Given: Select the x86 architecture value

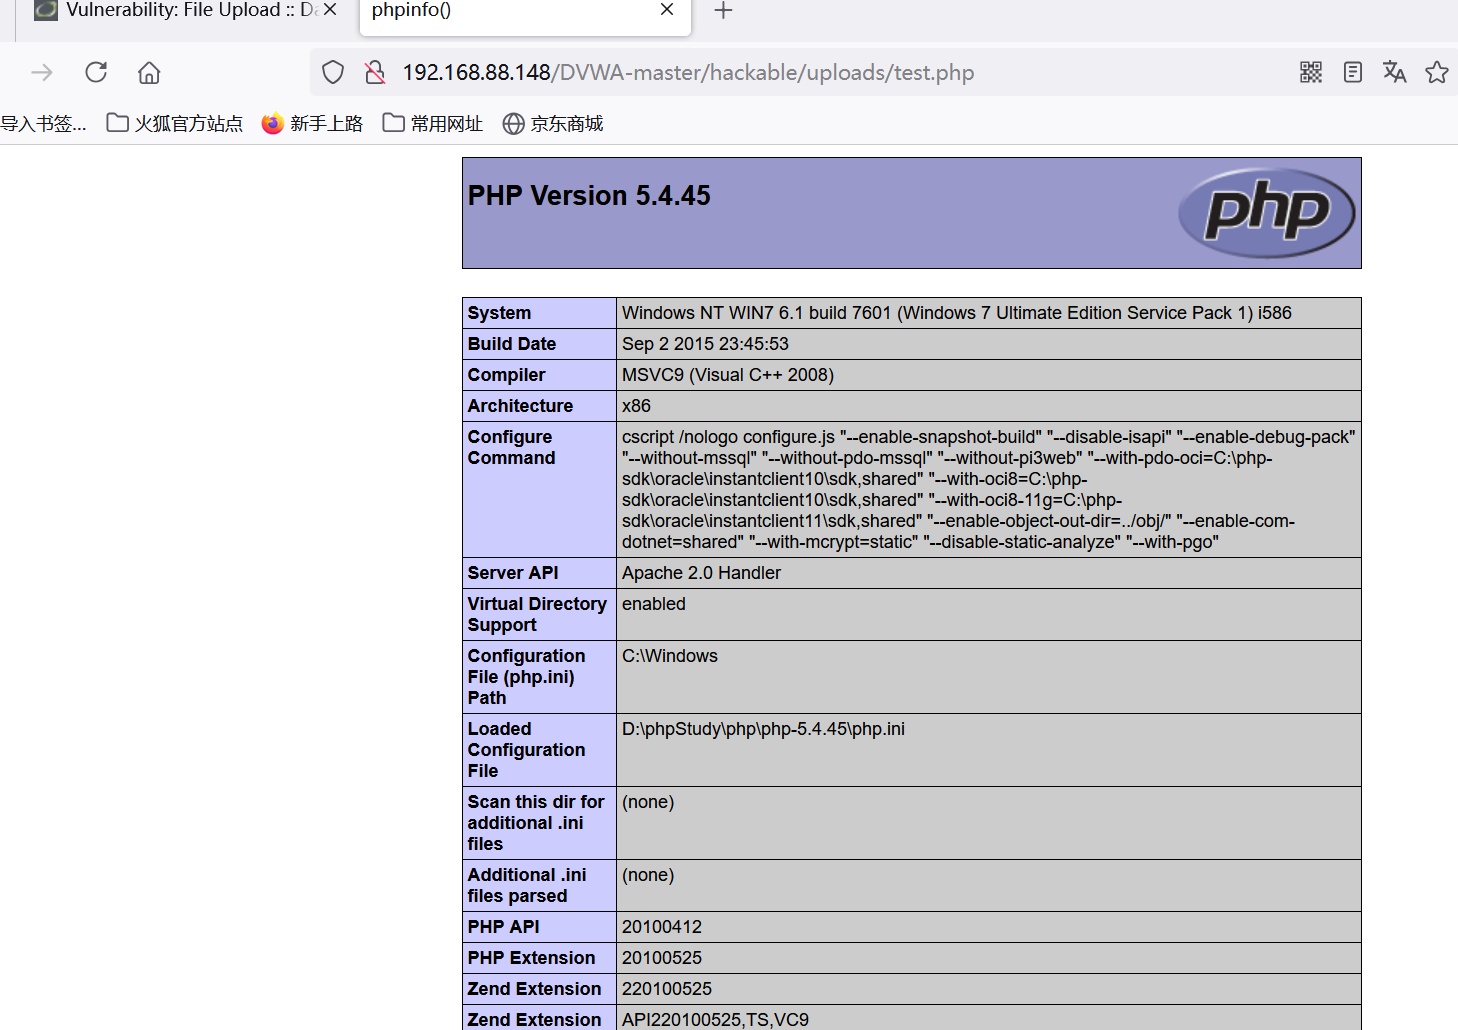Looking at the screenshot, I should point(636,406).
